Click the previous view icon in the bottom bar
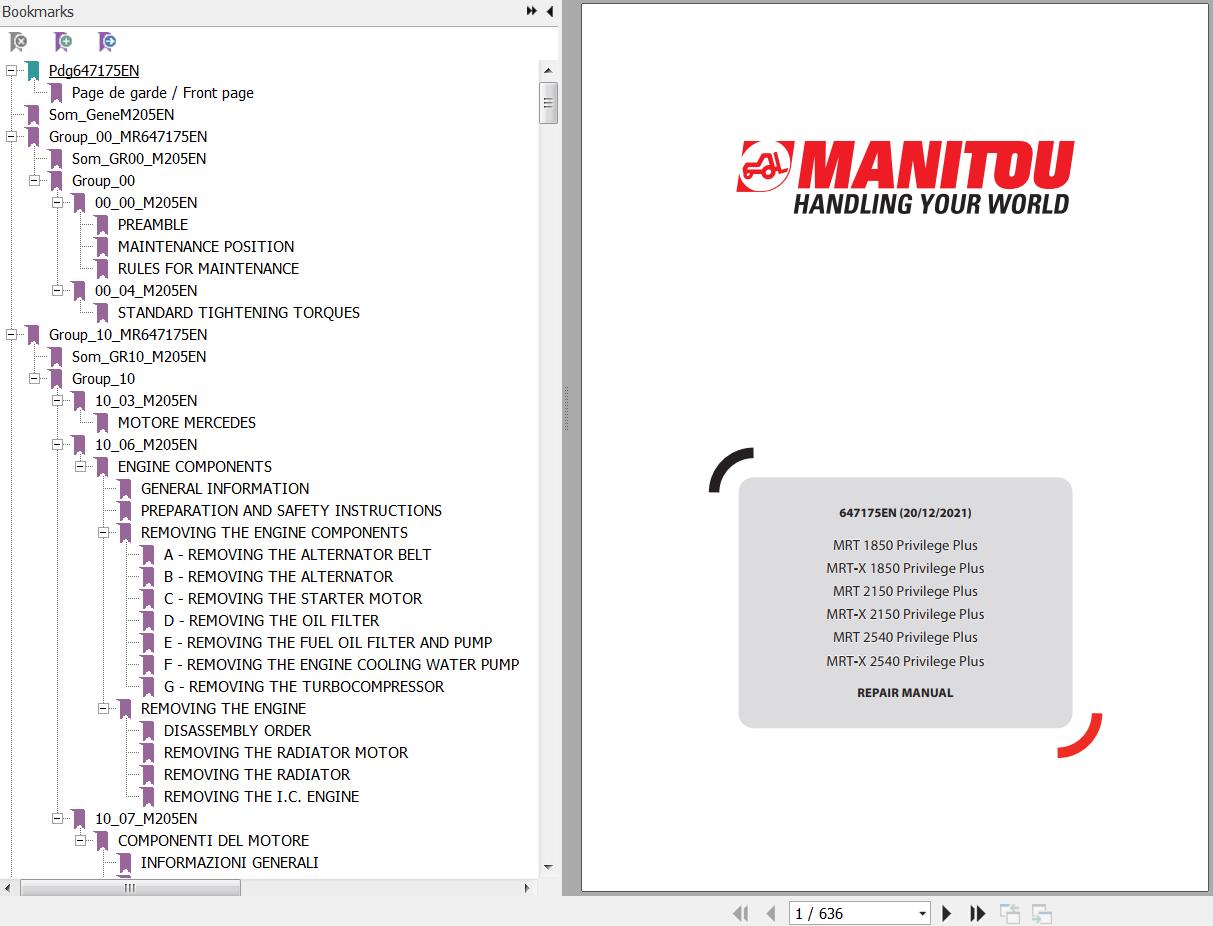 point(1010,913)
